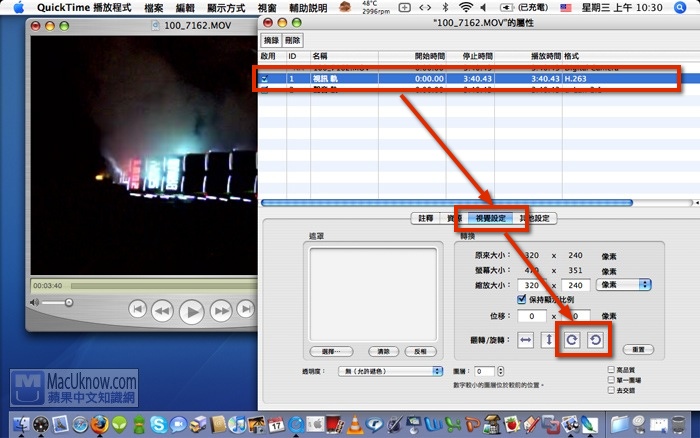Viewport: 700px width, 438px height.
Task: Enable the 高品質 checkbox
Action: tap(611, 370)
